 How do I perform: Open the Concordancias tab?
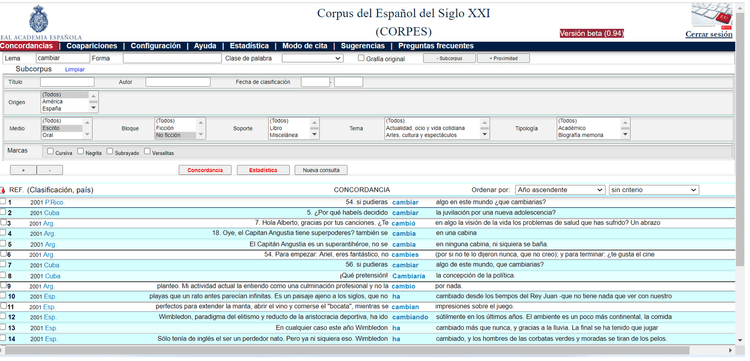coord(26,46)
